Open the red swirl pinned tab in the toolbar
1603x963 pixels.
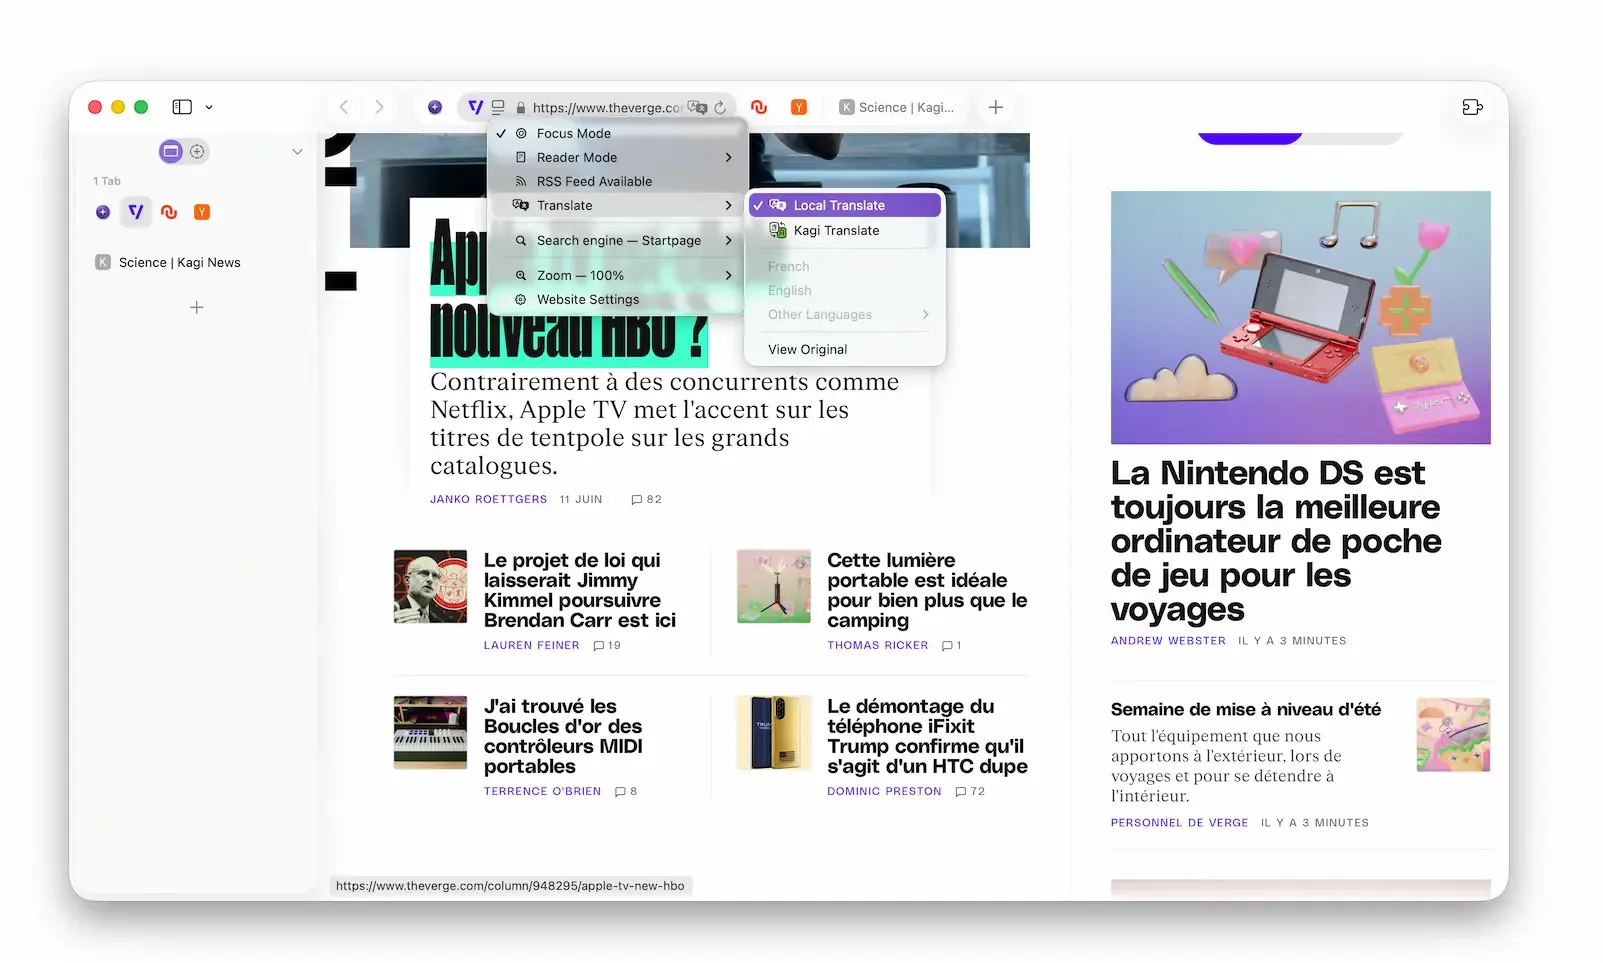click(x=759, y=107)
